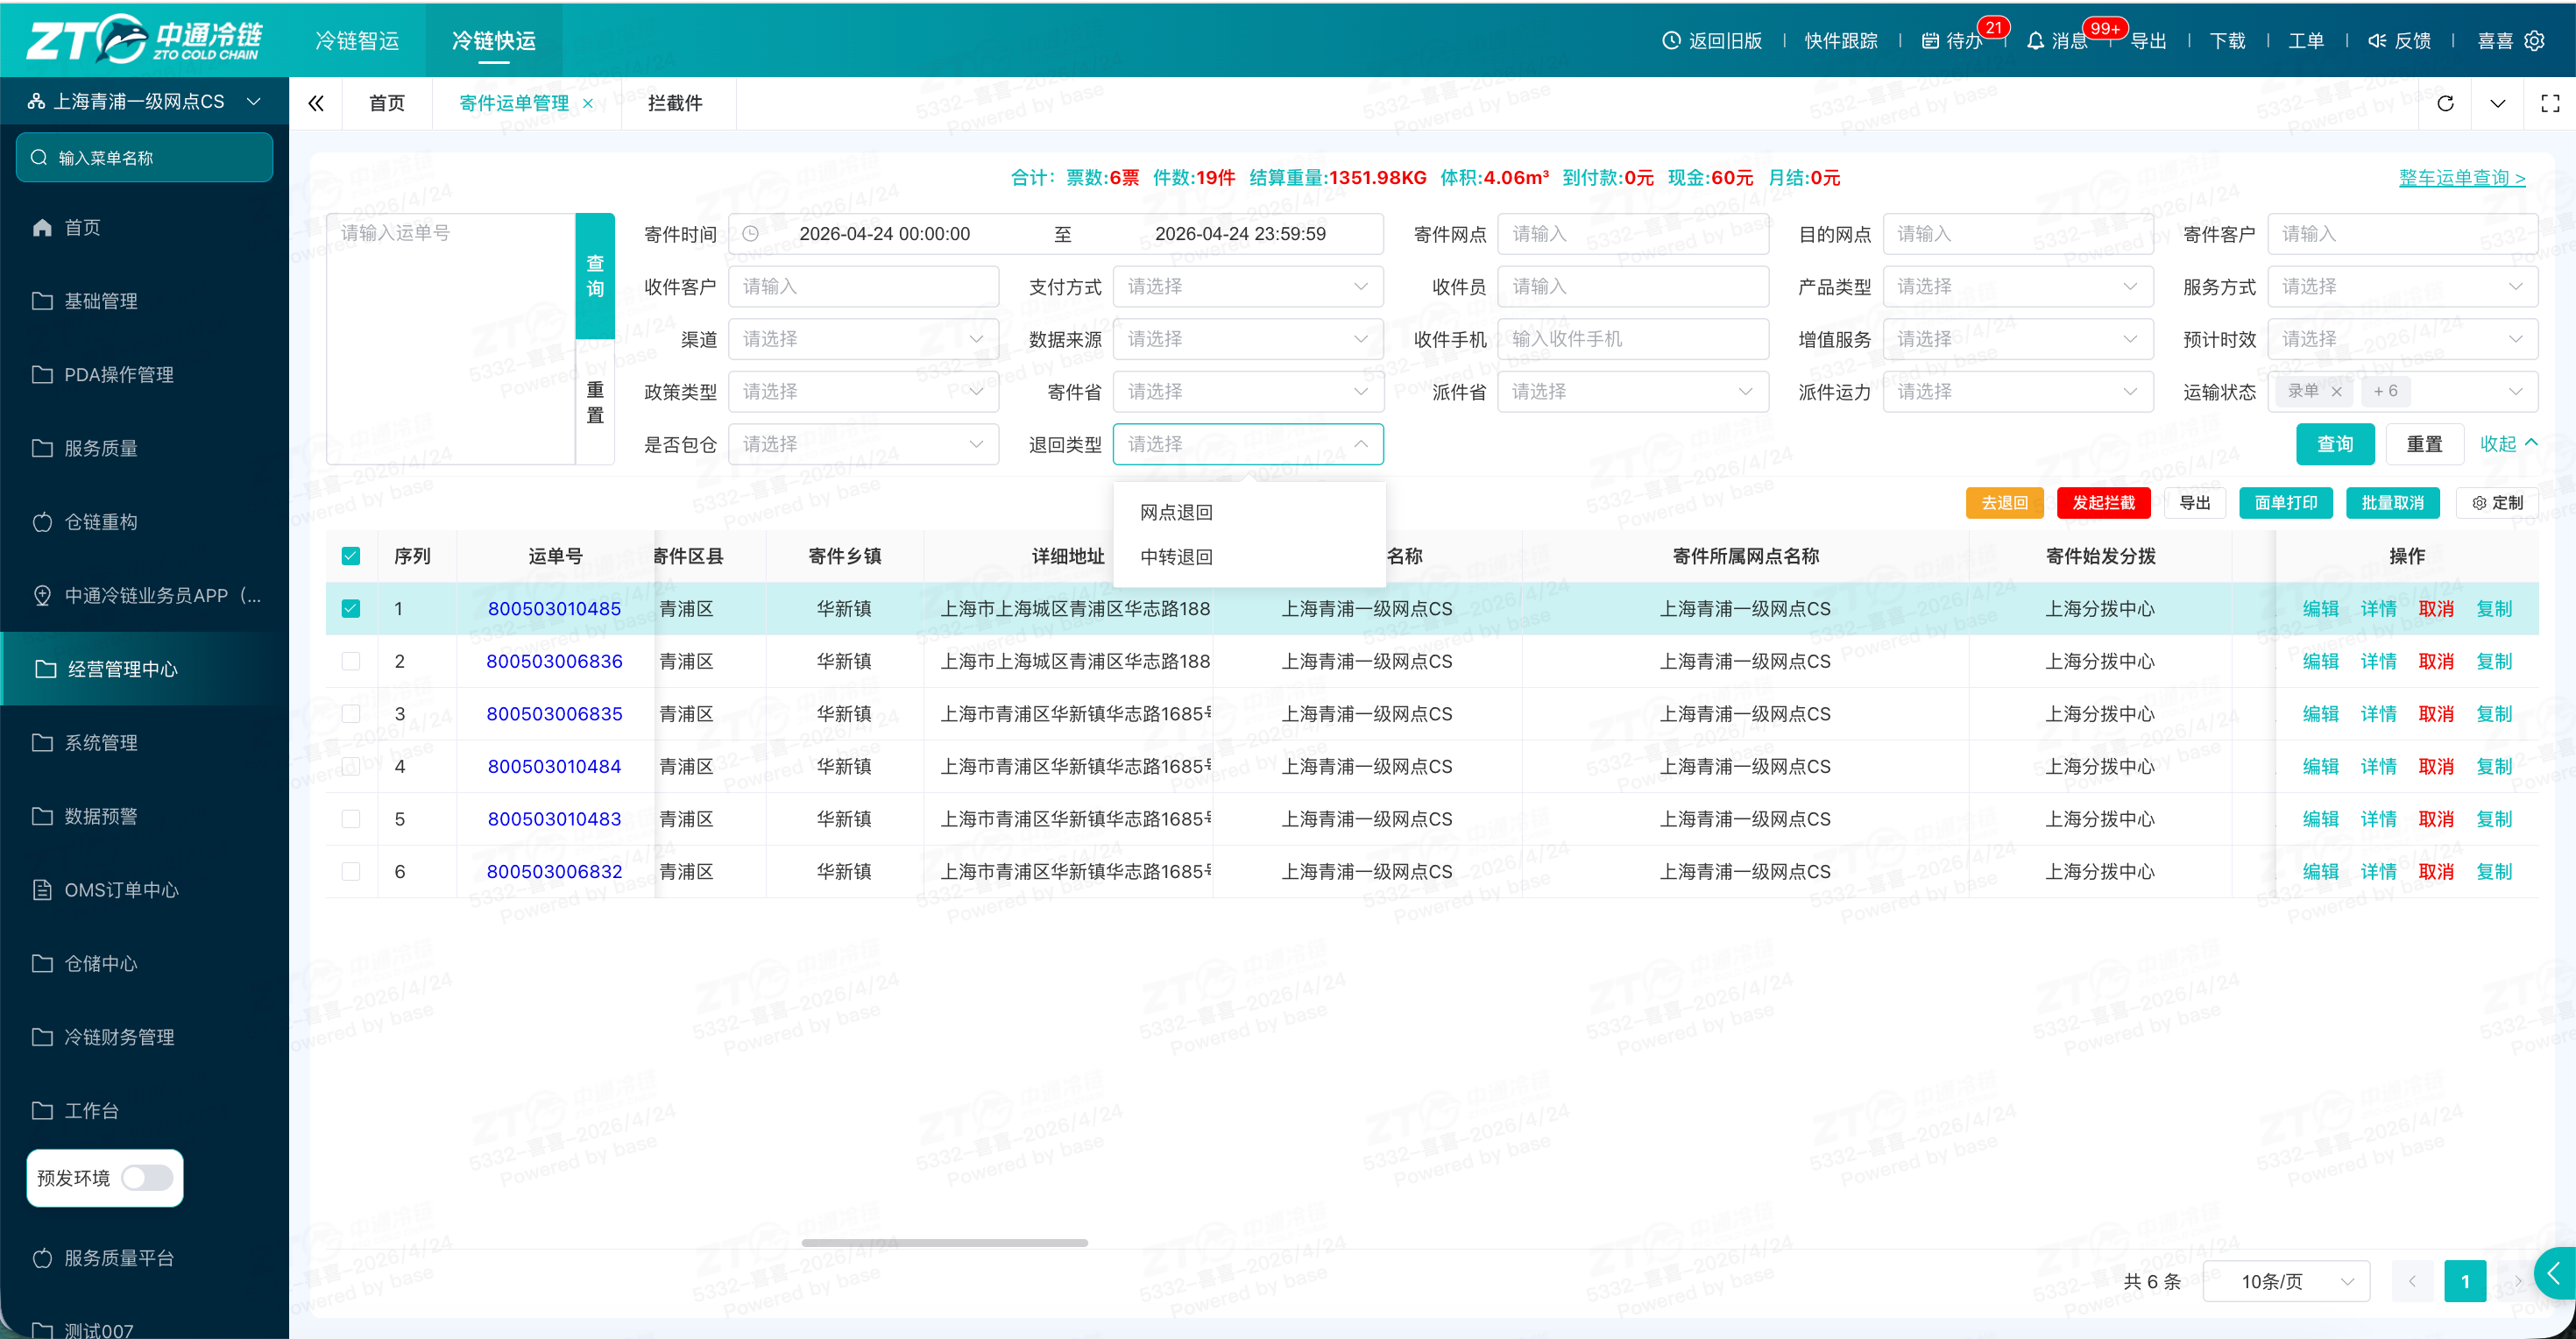The width and height of the screenshot is (2576, 1339).
Task: Open settings gear next to 喜喜
Action: (x=2534, y=41)
